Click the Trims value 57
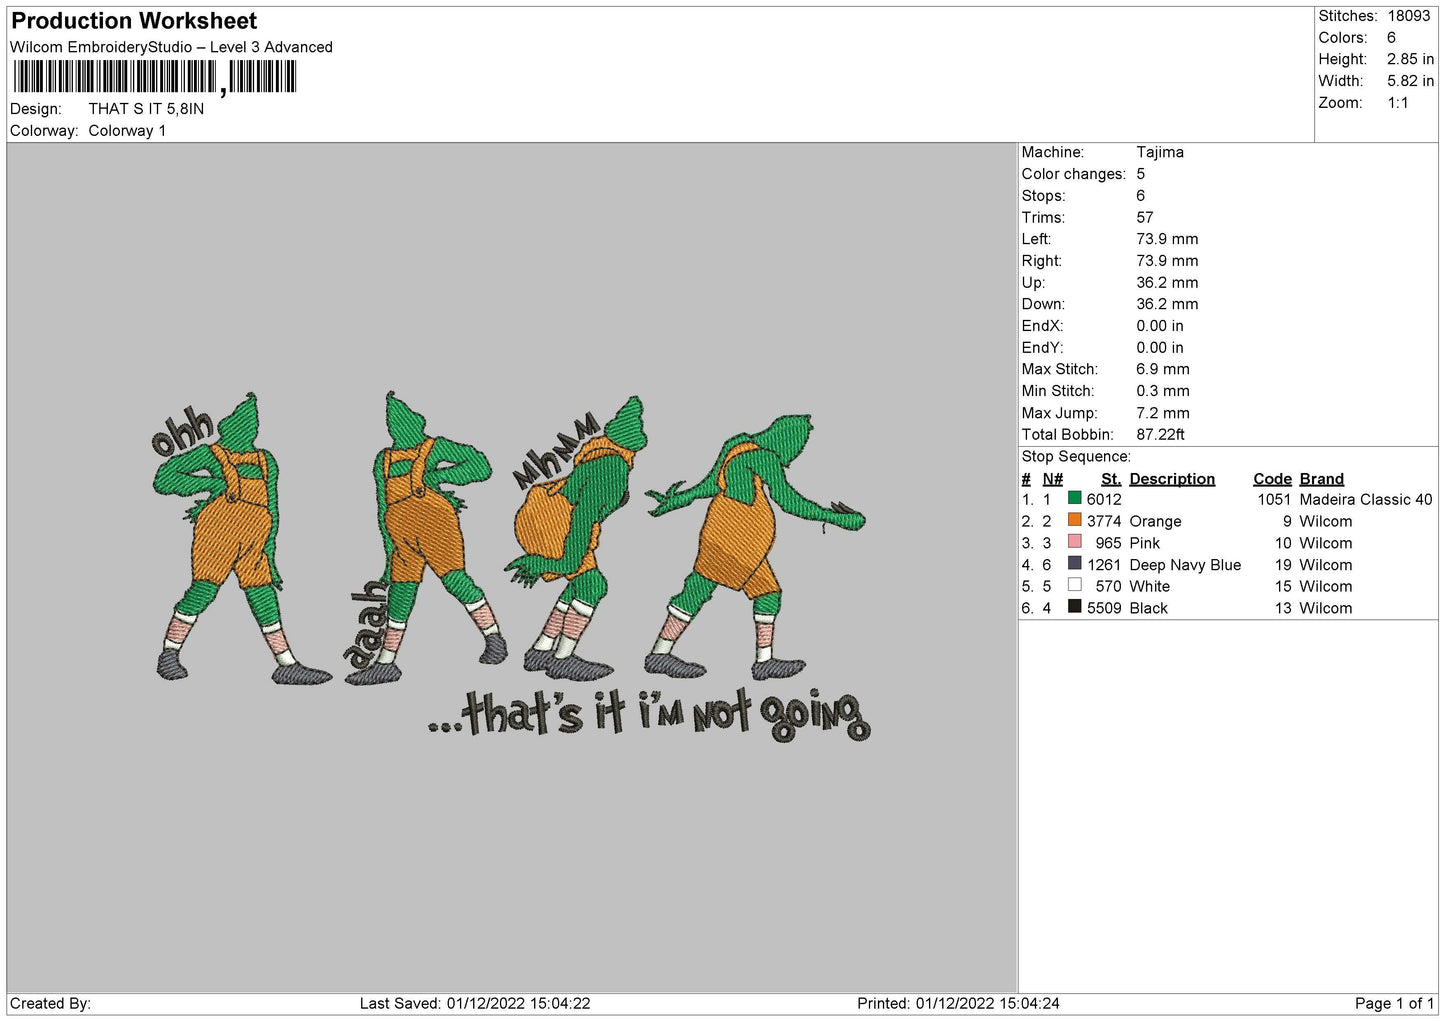 coord(1145,217)
